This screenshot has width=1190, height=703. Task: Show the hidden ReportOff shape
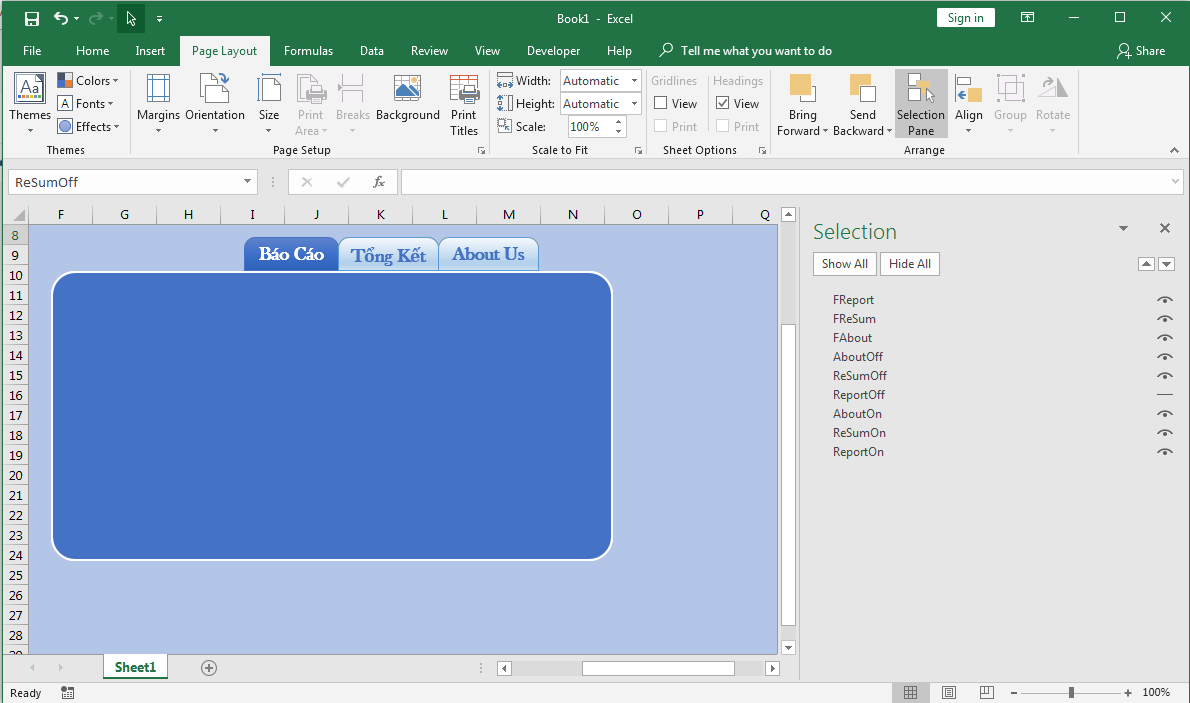coord(1164,395)
